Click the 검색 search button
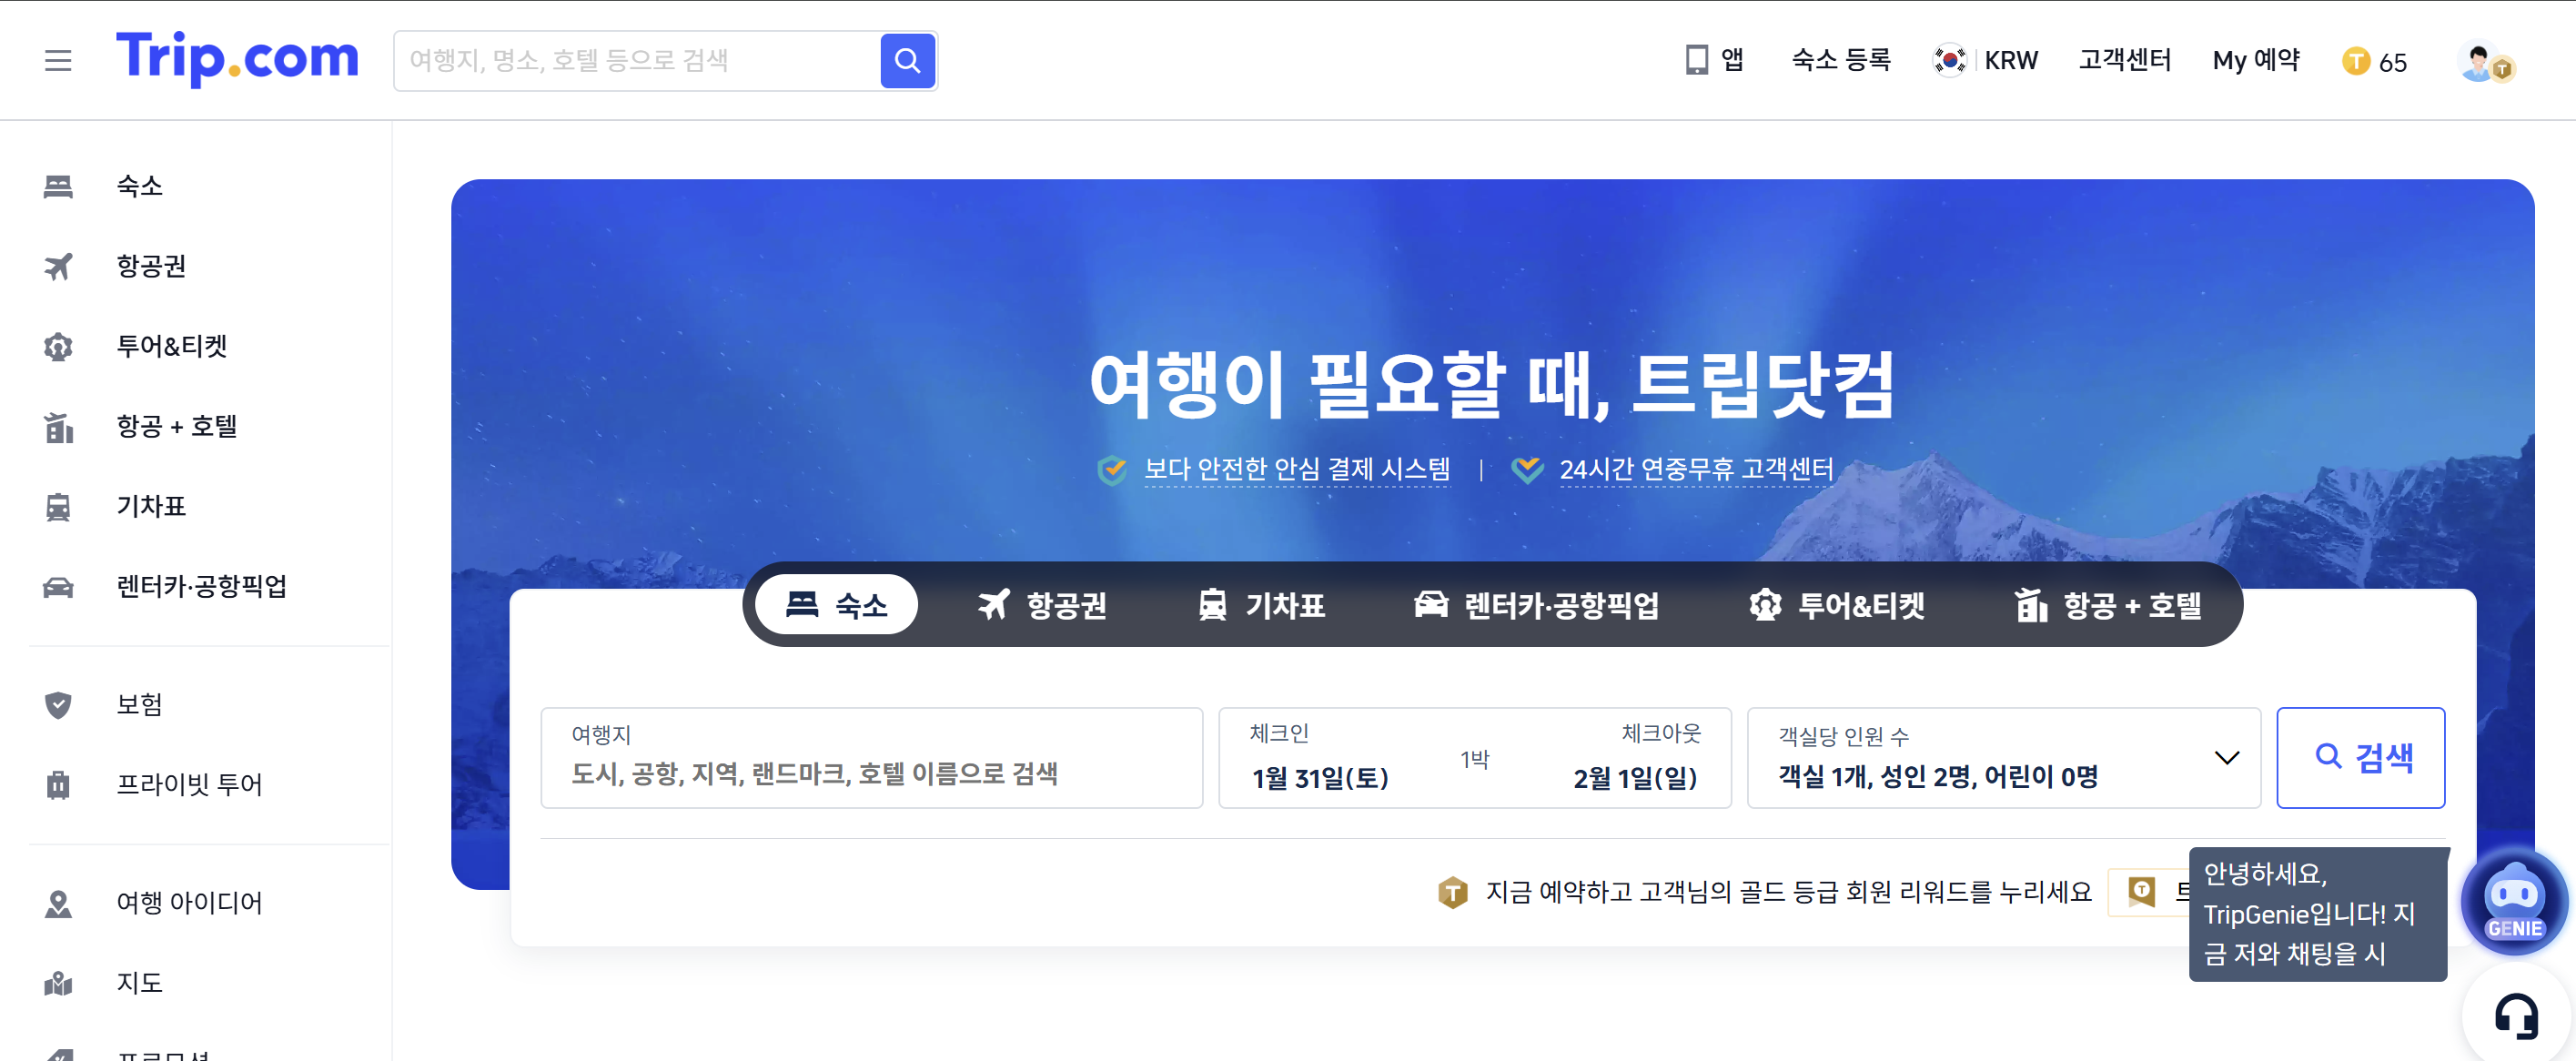Viewport: 2576px width, 1061px height. (2359, 758)
